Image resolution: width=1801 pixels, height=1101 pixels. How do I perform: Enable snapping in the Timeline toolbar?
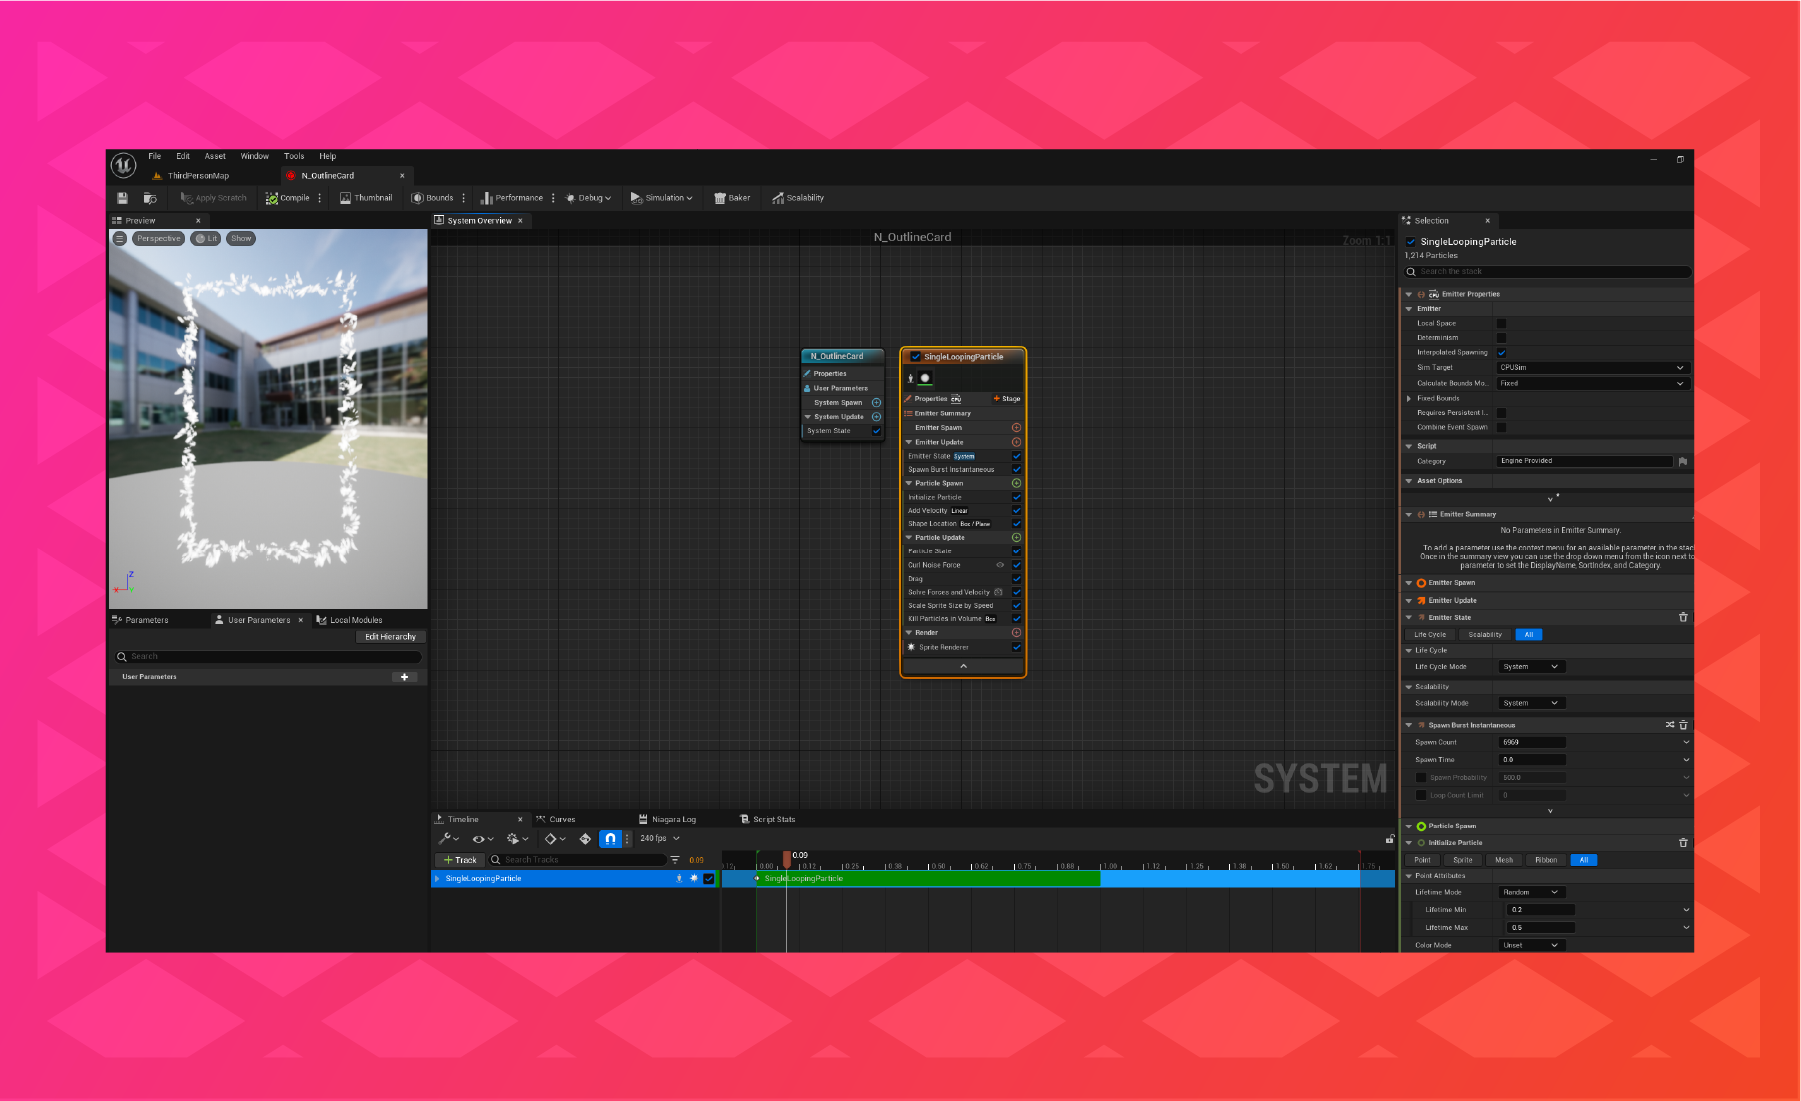click(x=611, y=839)
